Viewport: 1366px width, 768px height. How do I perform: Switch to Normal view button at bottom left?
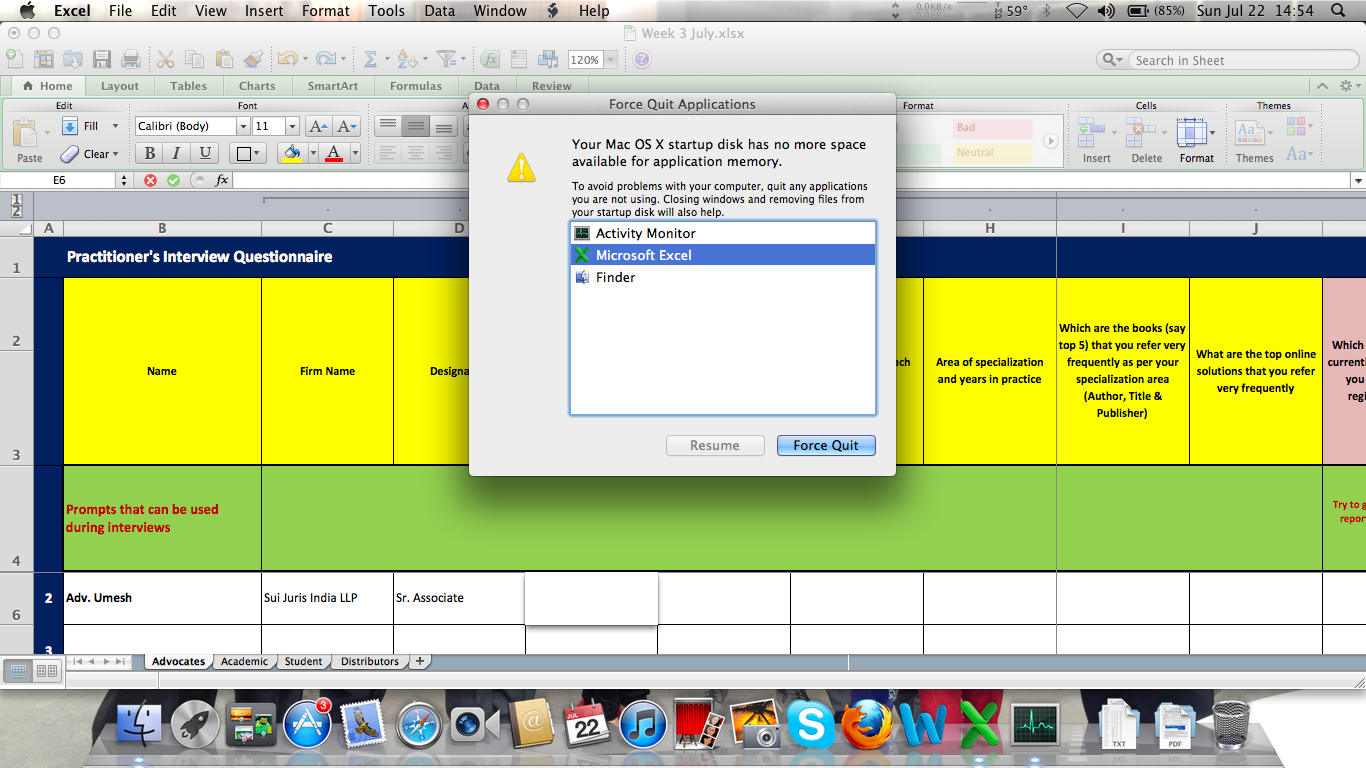(18, 671)
